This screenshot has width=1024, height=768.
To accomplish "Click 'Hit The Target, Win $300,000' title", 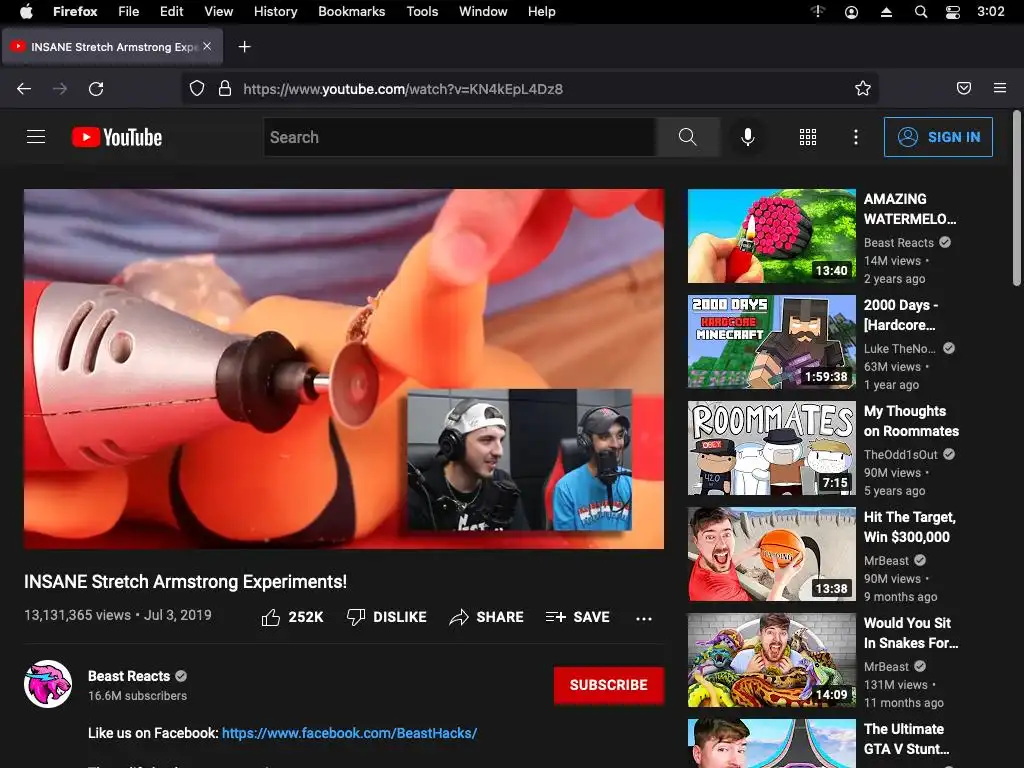I will (910, 527).
